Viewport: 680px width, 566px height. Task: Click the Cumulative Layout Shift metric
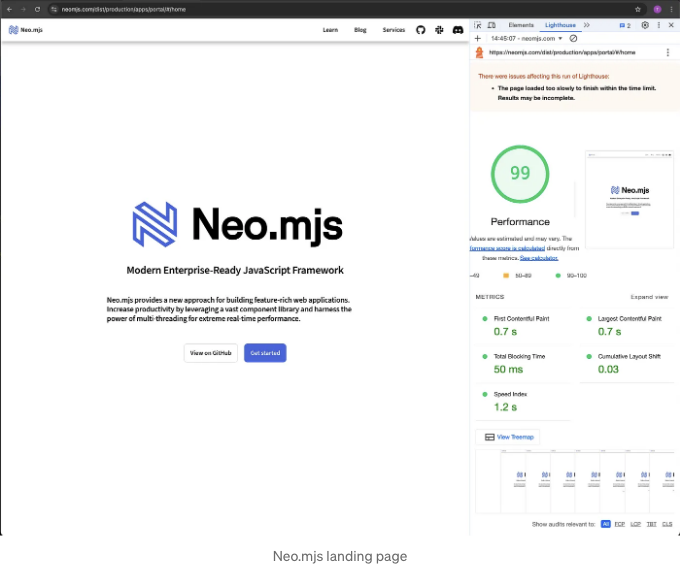(x=627, y=363)
